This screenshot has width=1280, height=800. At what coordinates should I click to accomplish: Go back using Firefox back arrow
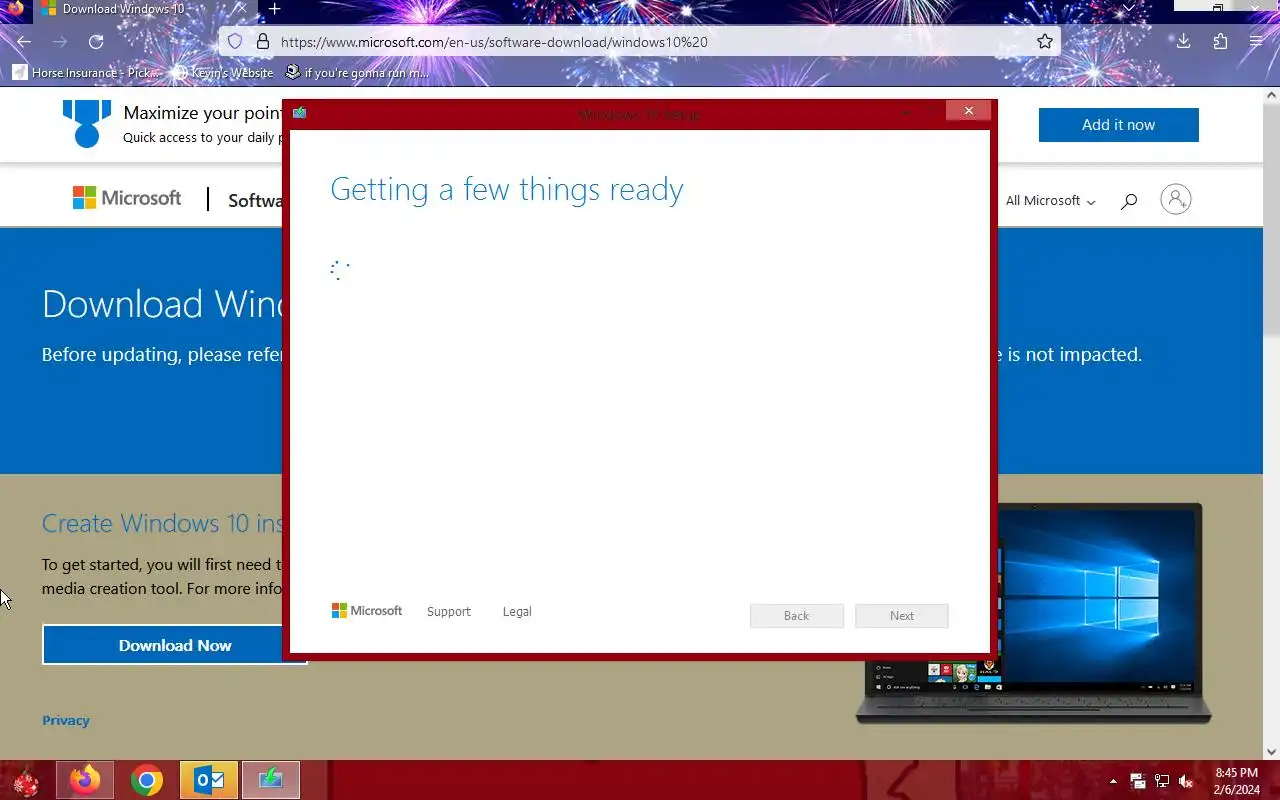click(24, 42)
